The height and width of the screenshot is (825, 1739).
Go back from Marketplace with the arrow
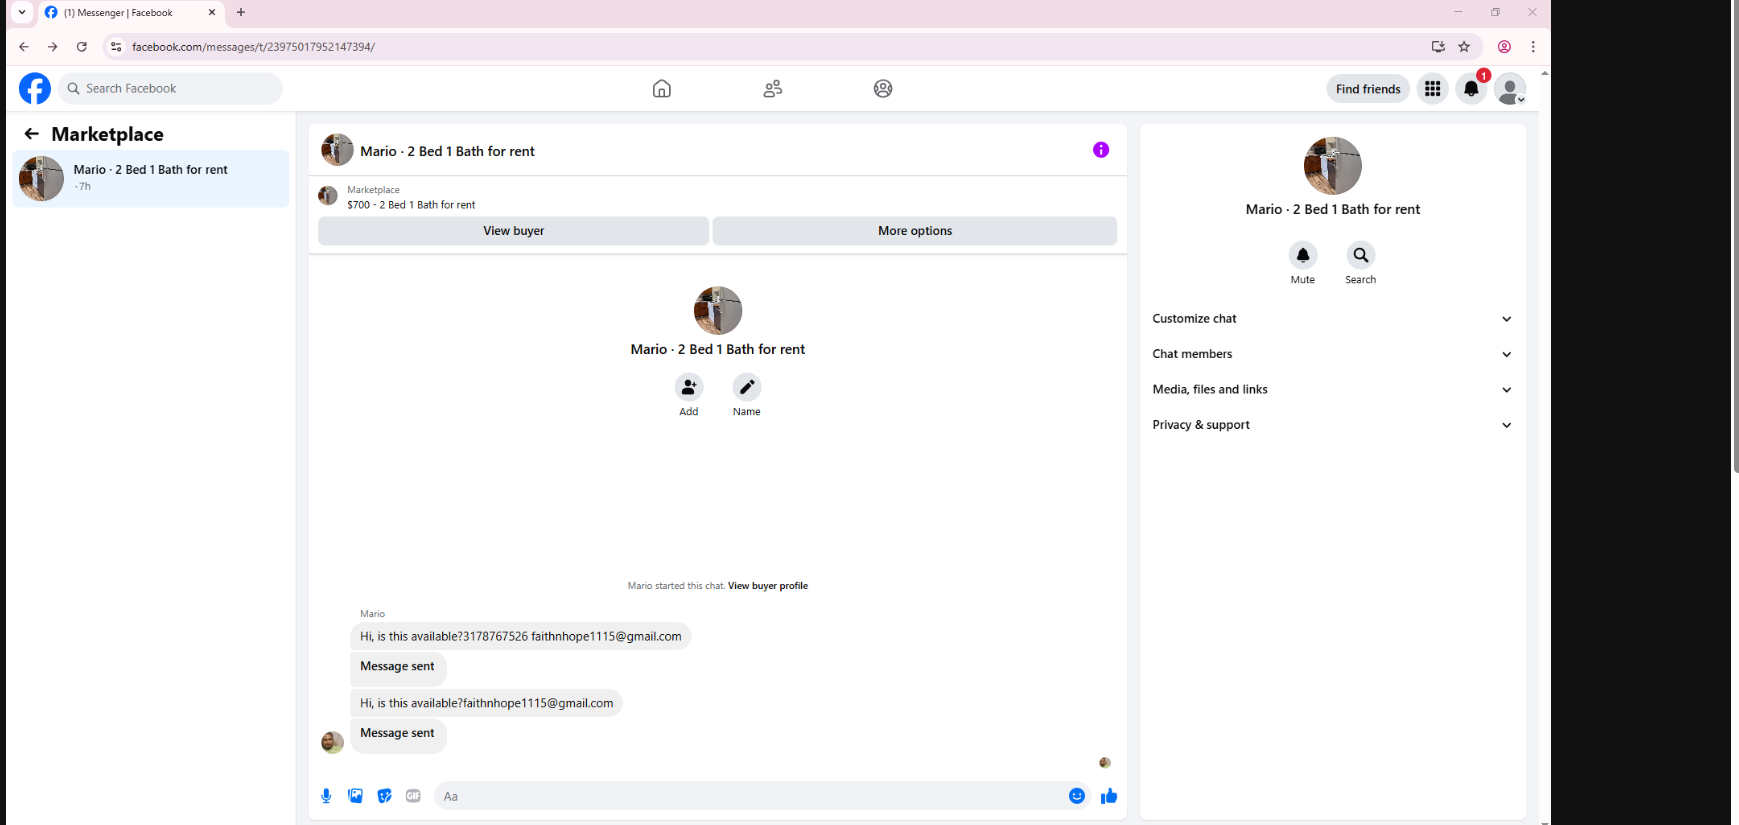click(x=32, y=133)
